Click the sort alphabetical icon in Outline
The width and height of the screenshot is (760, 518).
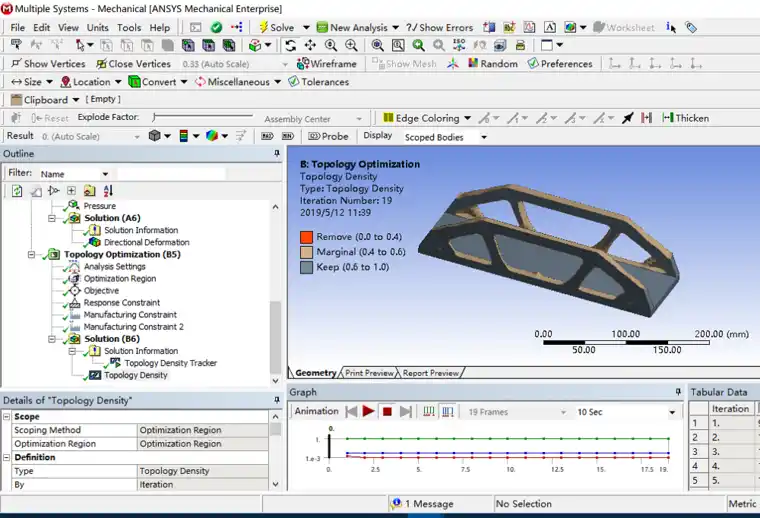point(108,191)
